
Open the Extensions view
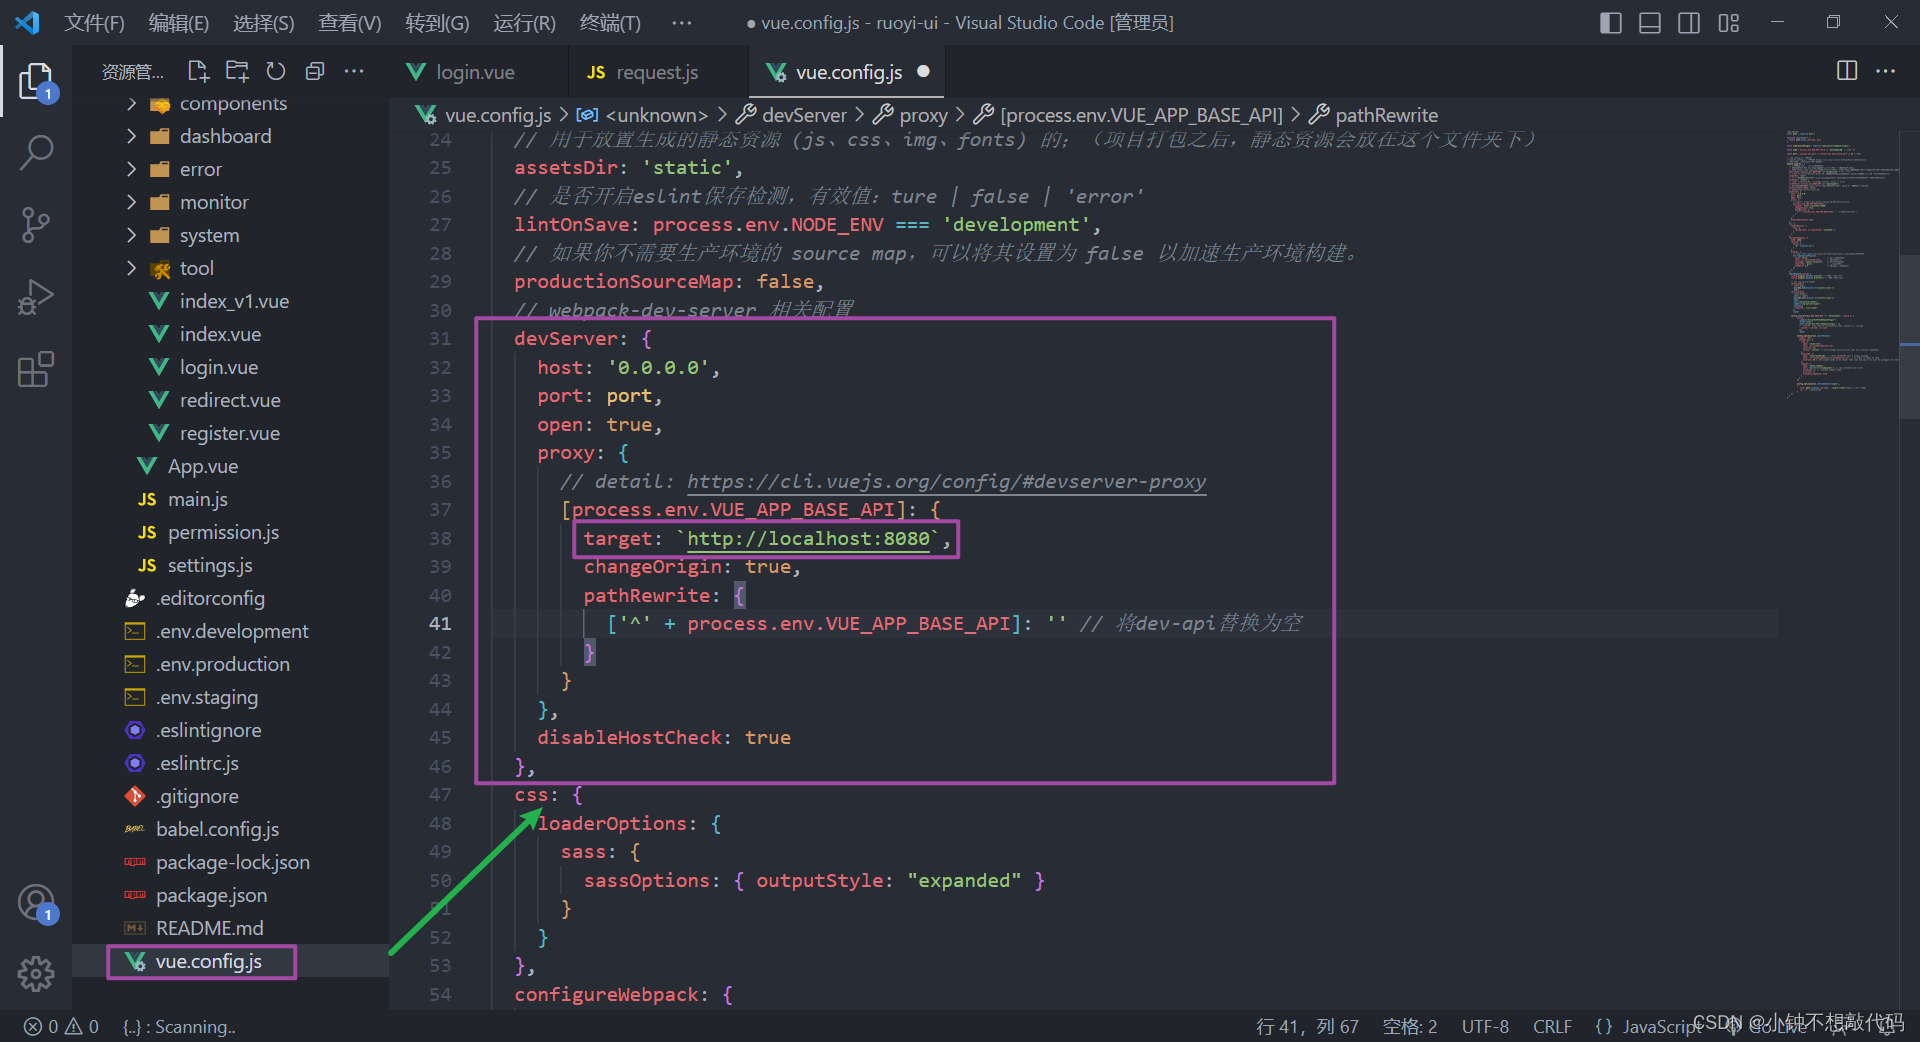coord(36,369)
